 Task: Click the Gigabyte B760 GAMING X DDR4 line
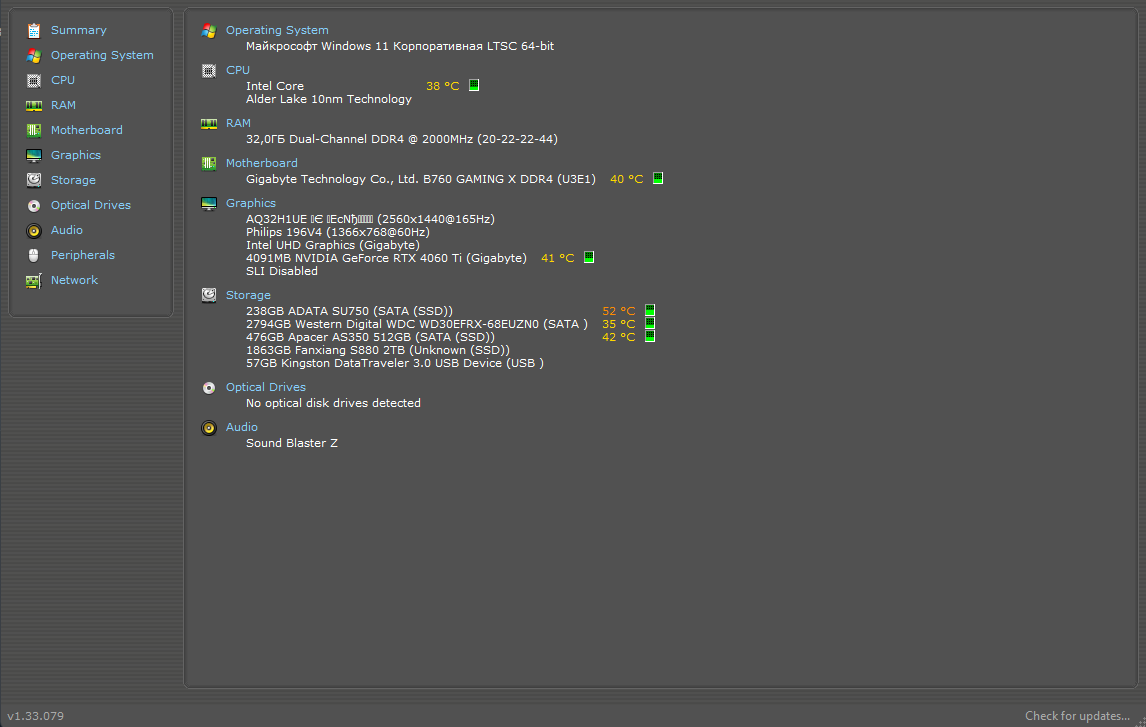point(421,179)
